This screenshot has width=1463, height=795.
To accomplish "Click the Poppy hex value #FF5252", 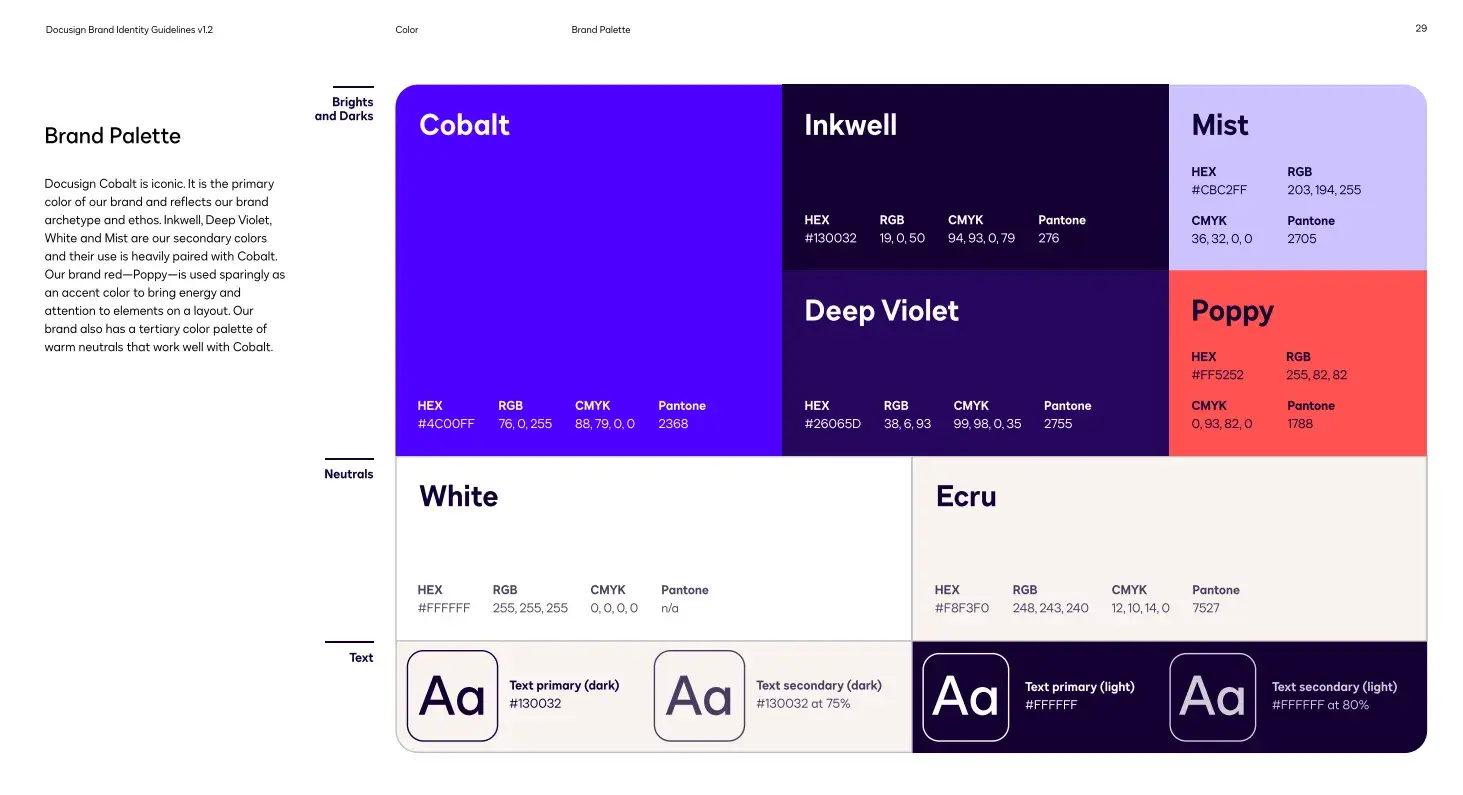I will point(1217,375).
